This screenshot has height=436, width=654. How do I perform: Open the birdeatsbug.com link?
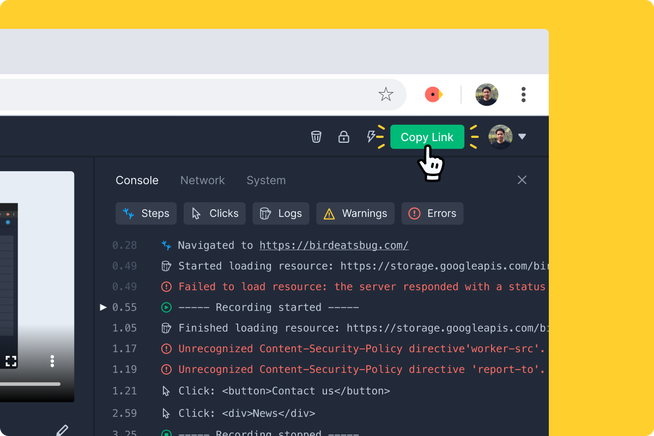(x=333, y=245)
